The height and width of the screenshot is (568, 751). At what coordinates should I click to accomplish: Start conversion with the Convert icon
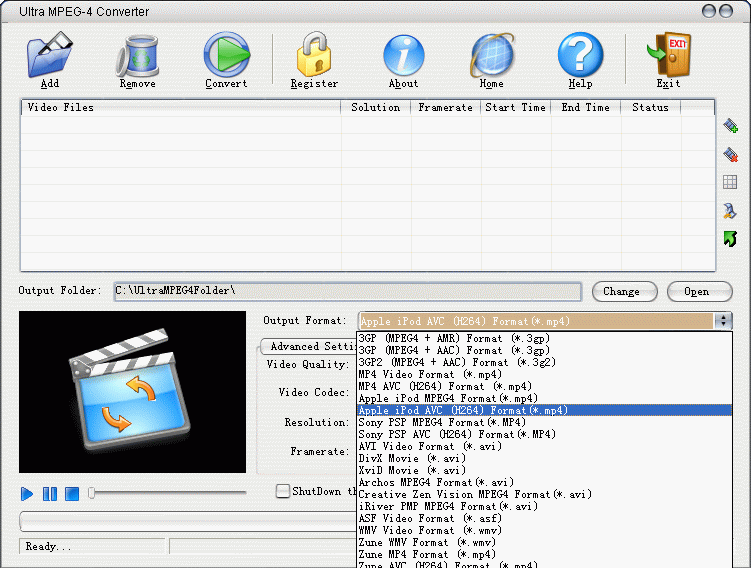coord(227,55)
